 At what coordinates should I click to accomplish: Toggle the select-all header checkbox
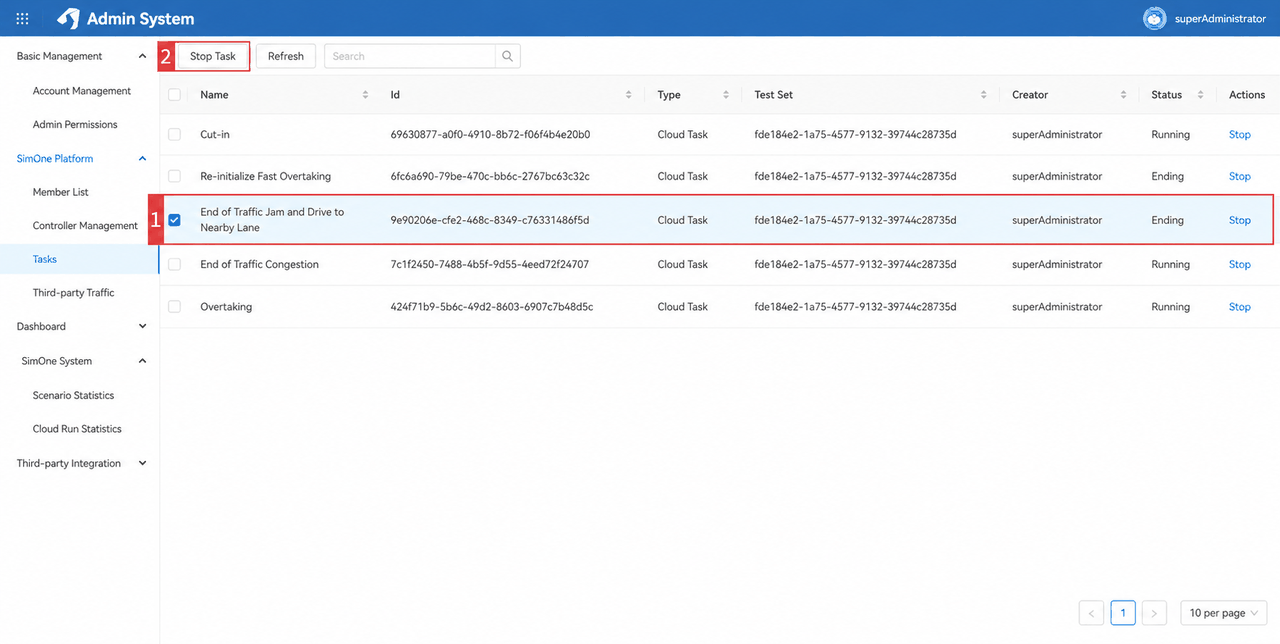(175, 95)
